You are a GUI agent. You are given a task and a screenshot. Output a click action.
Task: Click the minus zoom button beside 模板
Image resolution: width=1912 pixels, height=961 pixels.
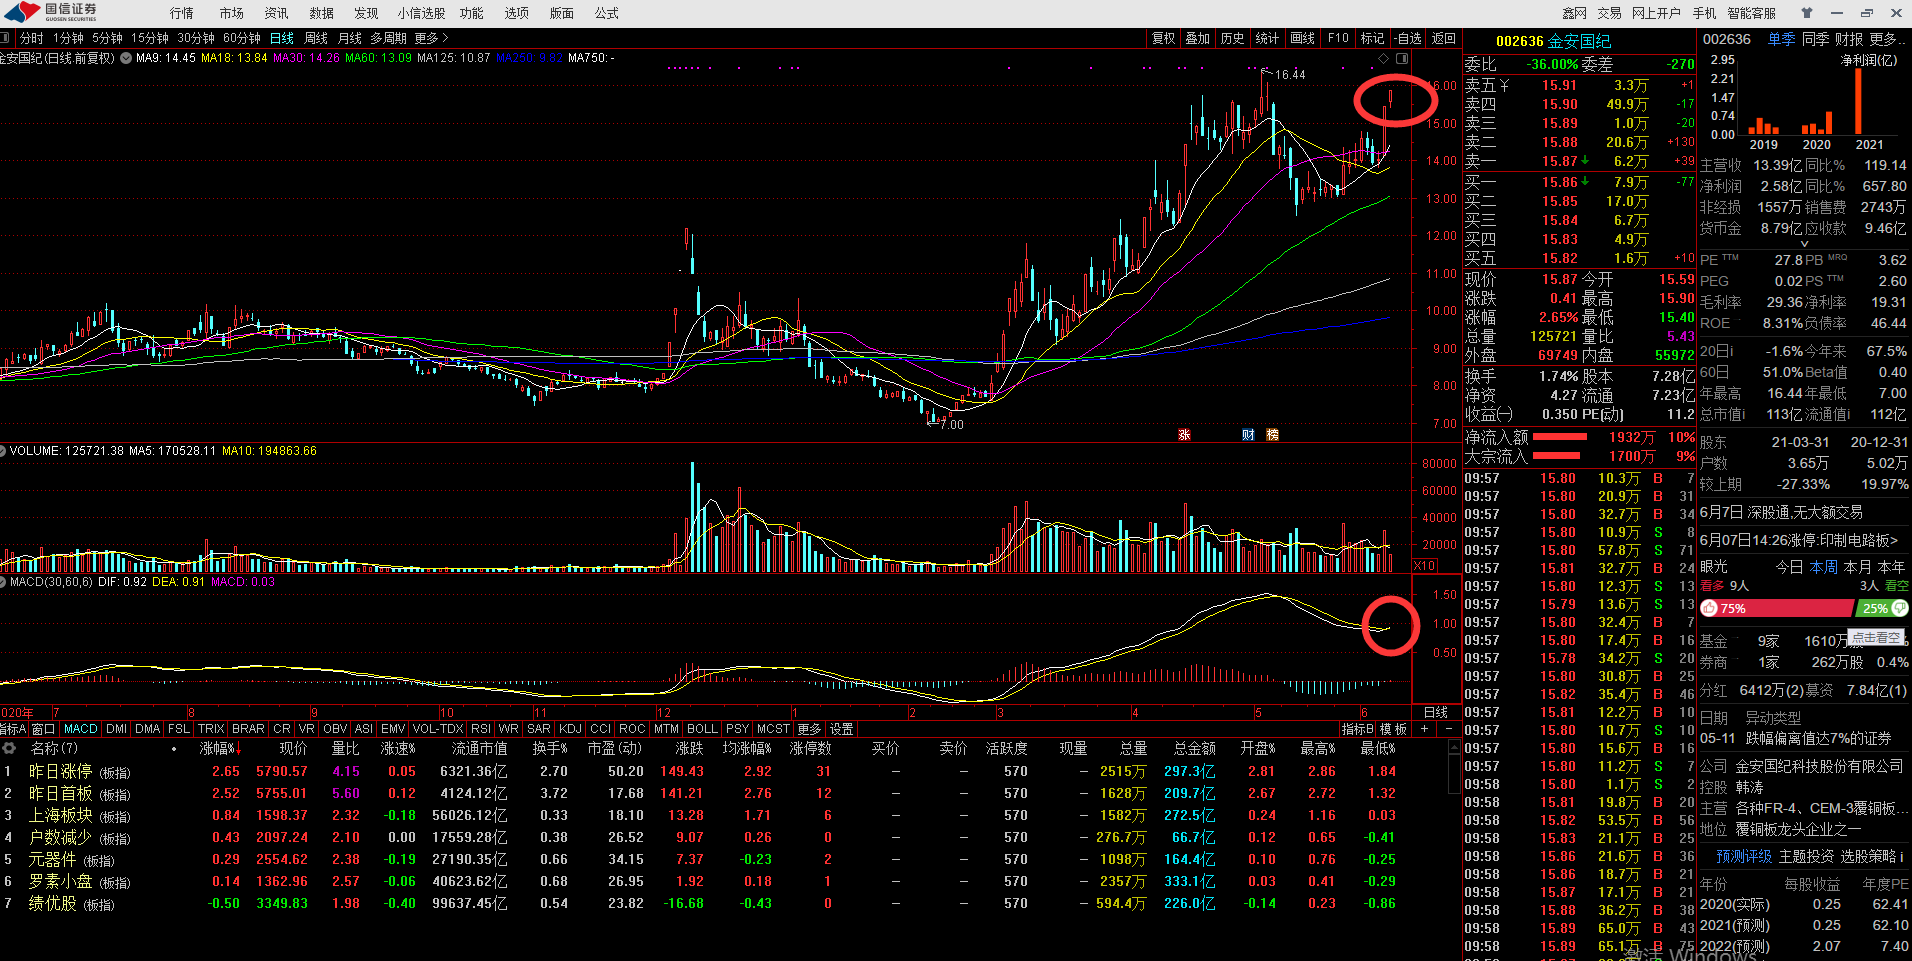(1449, 729)
